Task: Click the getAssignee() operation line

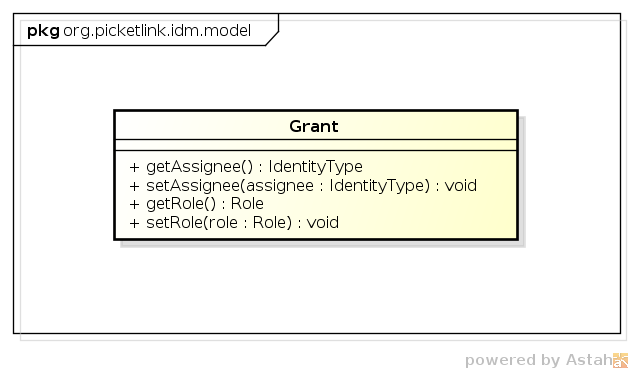Action: point(246,167)
